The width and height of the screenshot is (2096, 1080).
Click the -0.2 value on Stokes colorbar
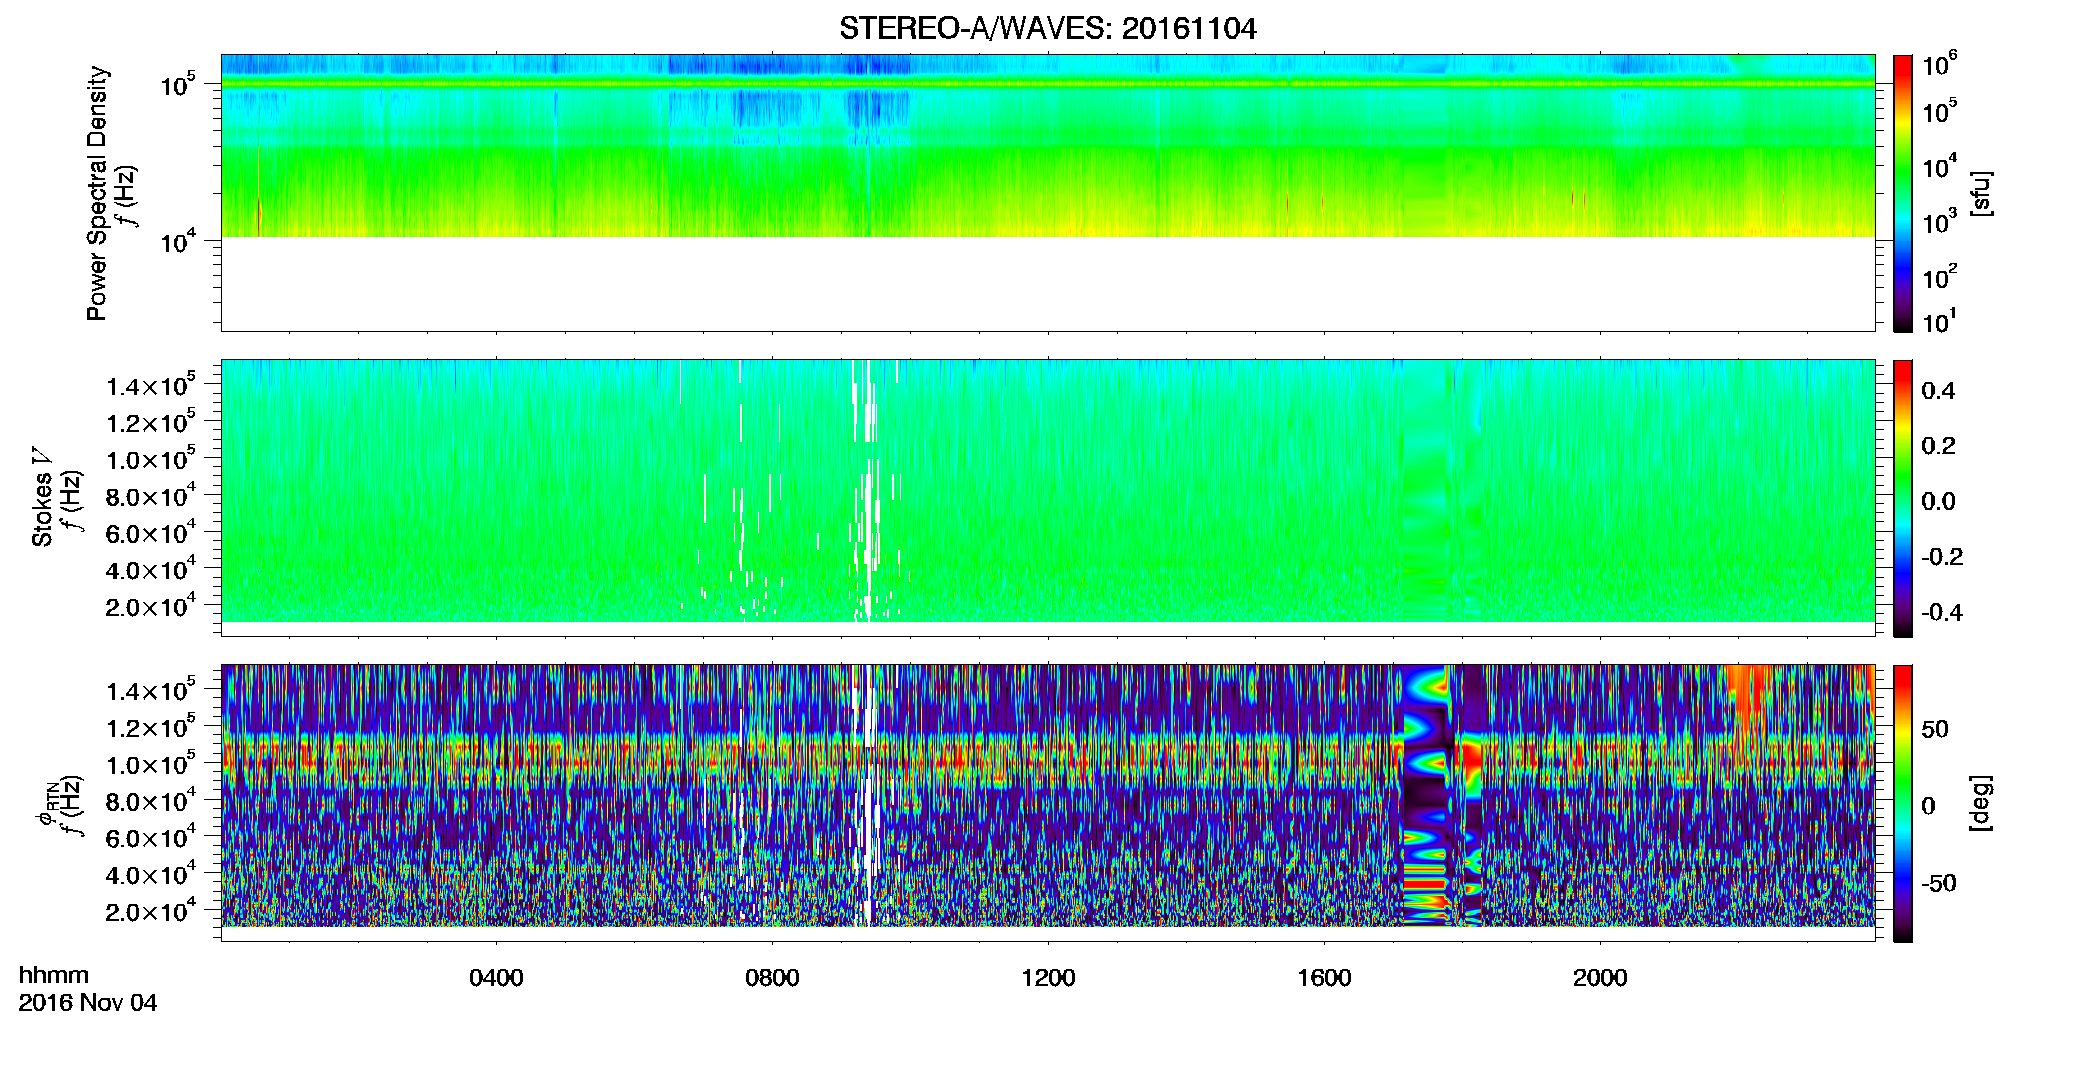1942,557
